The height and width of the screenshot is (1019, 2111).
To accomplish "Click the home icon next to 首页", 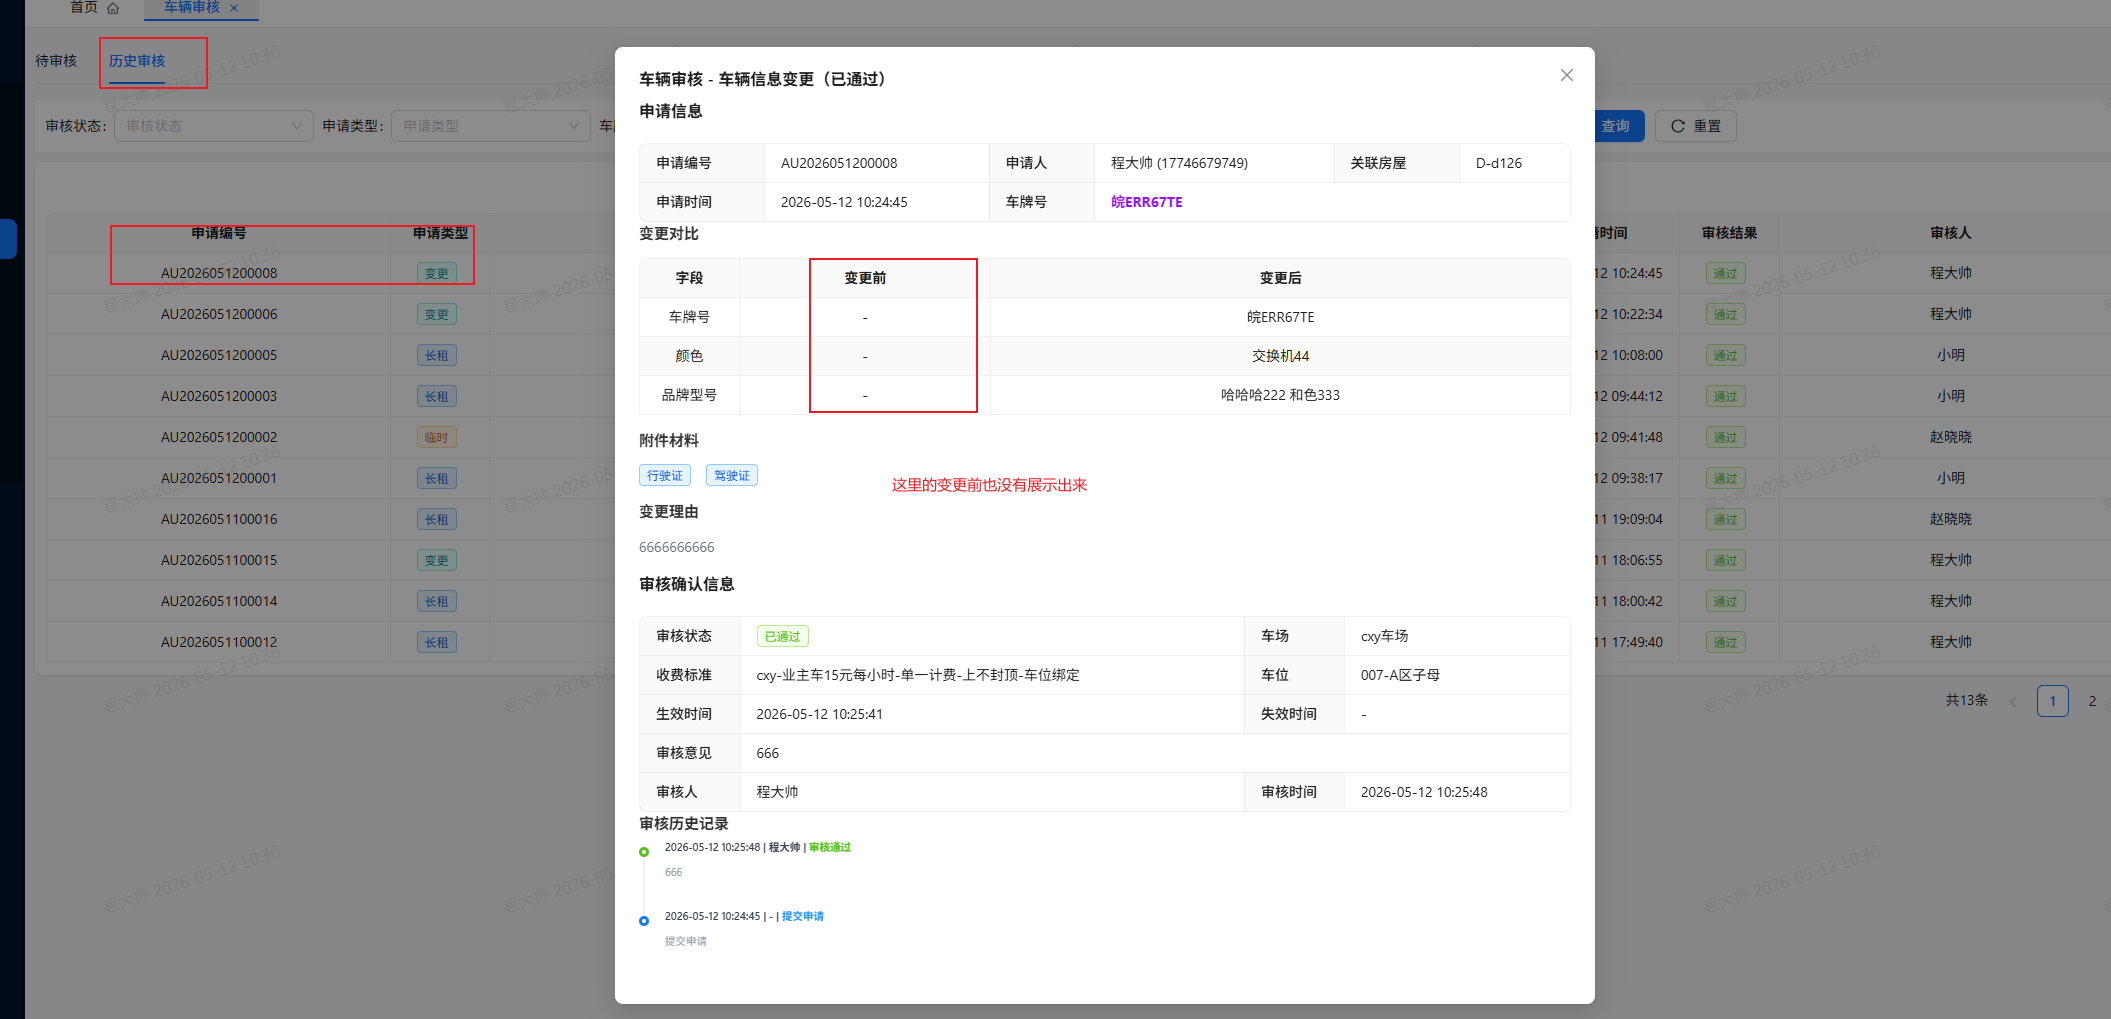I will 113,8.
